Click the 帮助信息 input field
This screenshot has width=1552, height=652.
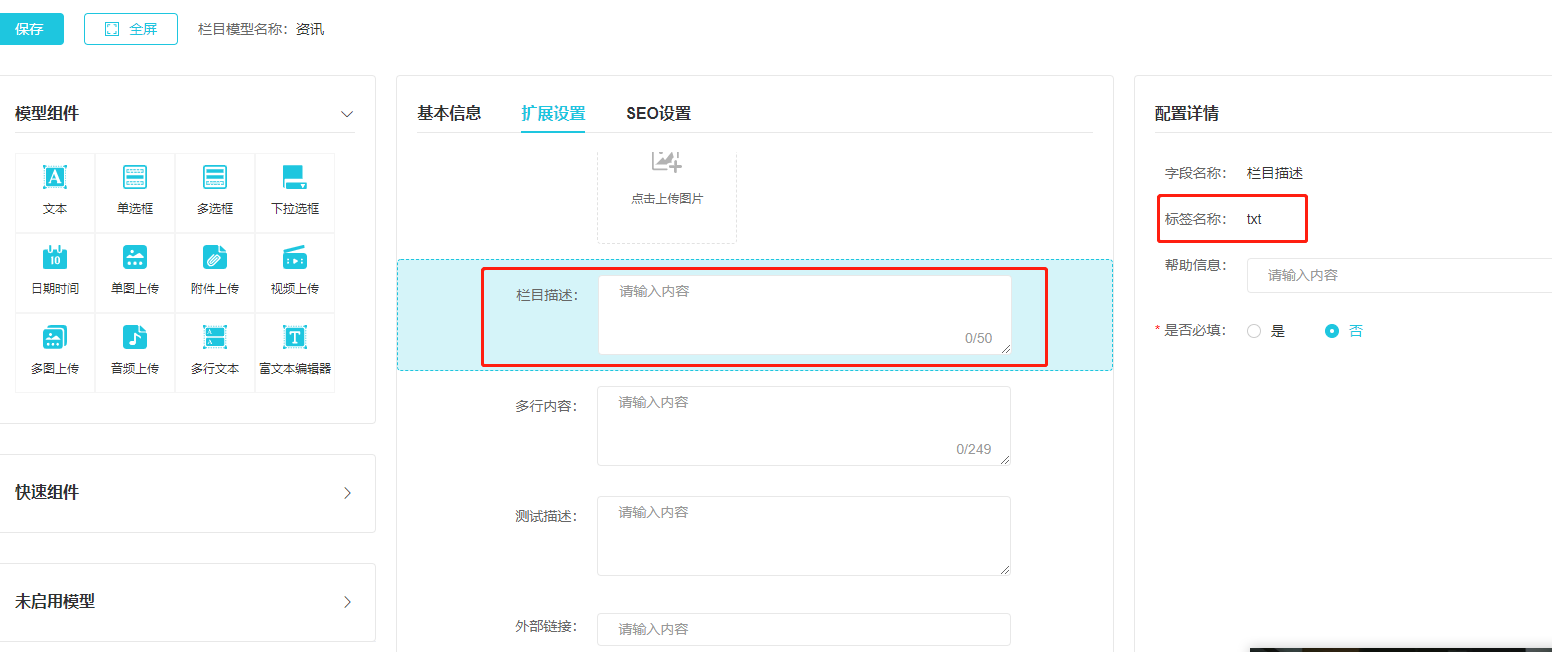pos(1400,275)
